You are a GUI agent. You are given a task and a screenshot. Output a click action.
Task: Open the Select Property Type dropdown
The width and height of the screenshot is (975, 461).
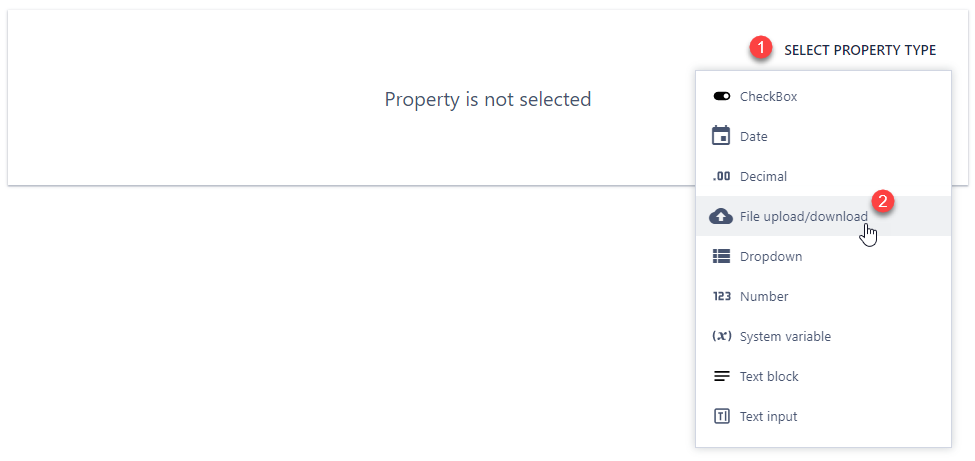[x=860, y=50]
